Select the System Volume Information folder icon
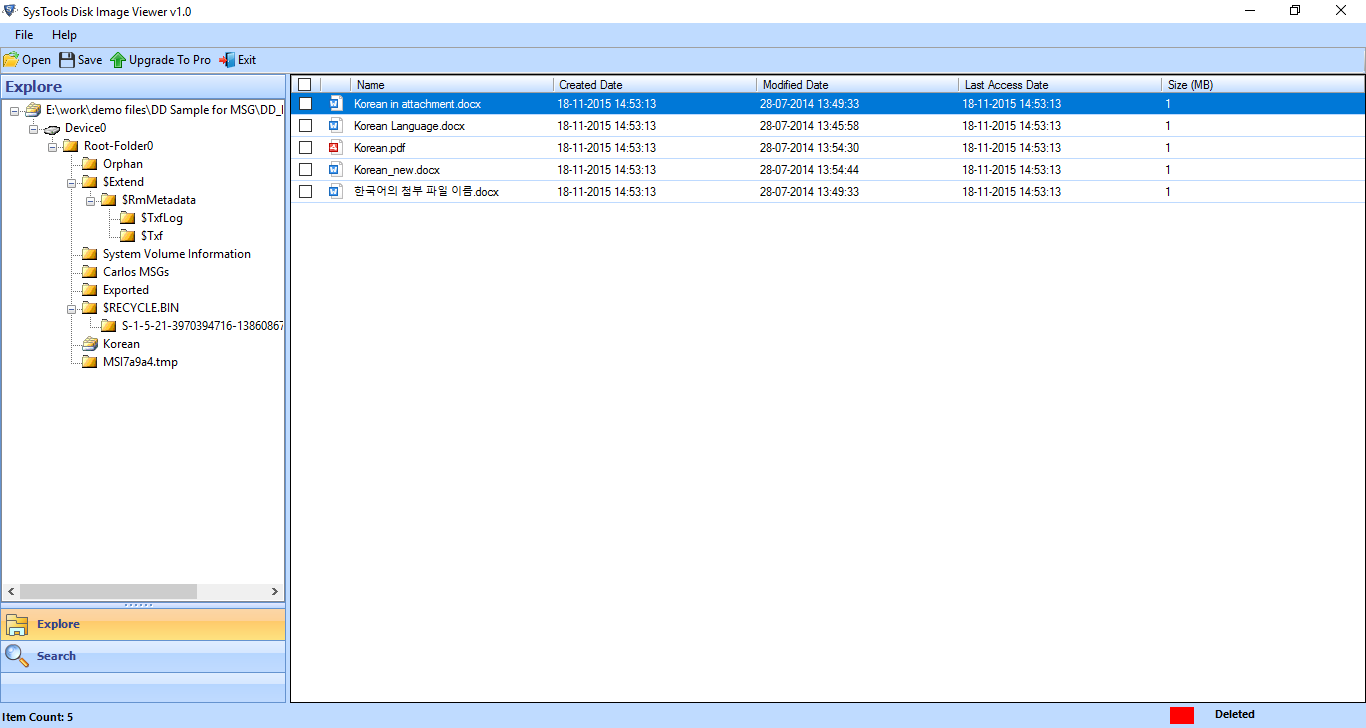Viewport: 1366px width, 728px height. [x=90, y=254]
